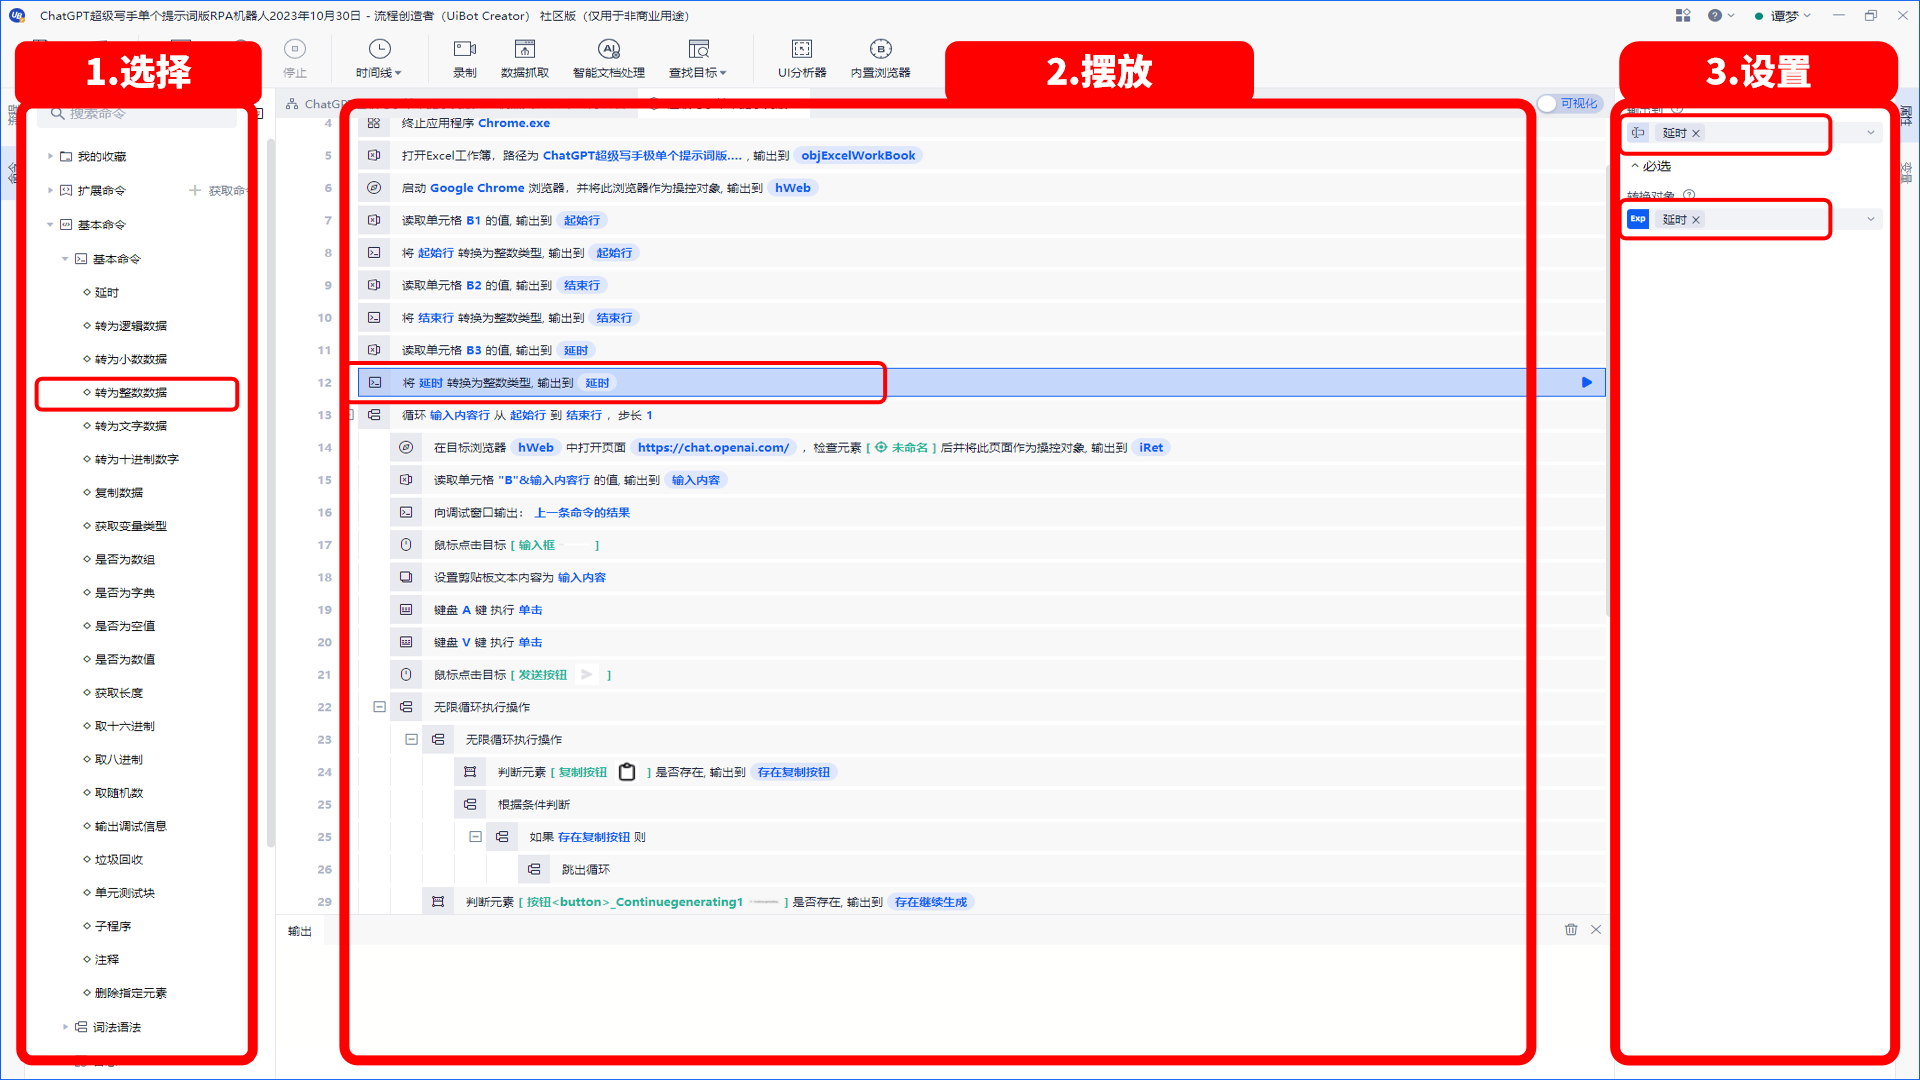
Task: Open the dropdown arrow of the 转换对象 field
Action: (1871, 219)
